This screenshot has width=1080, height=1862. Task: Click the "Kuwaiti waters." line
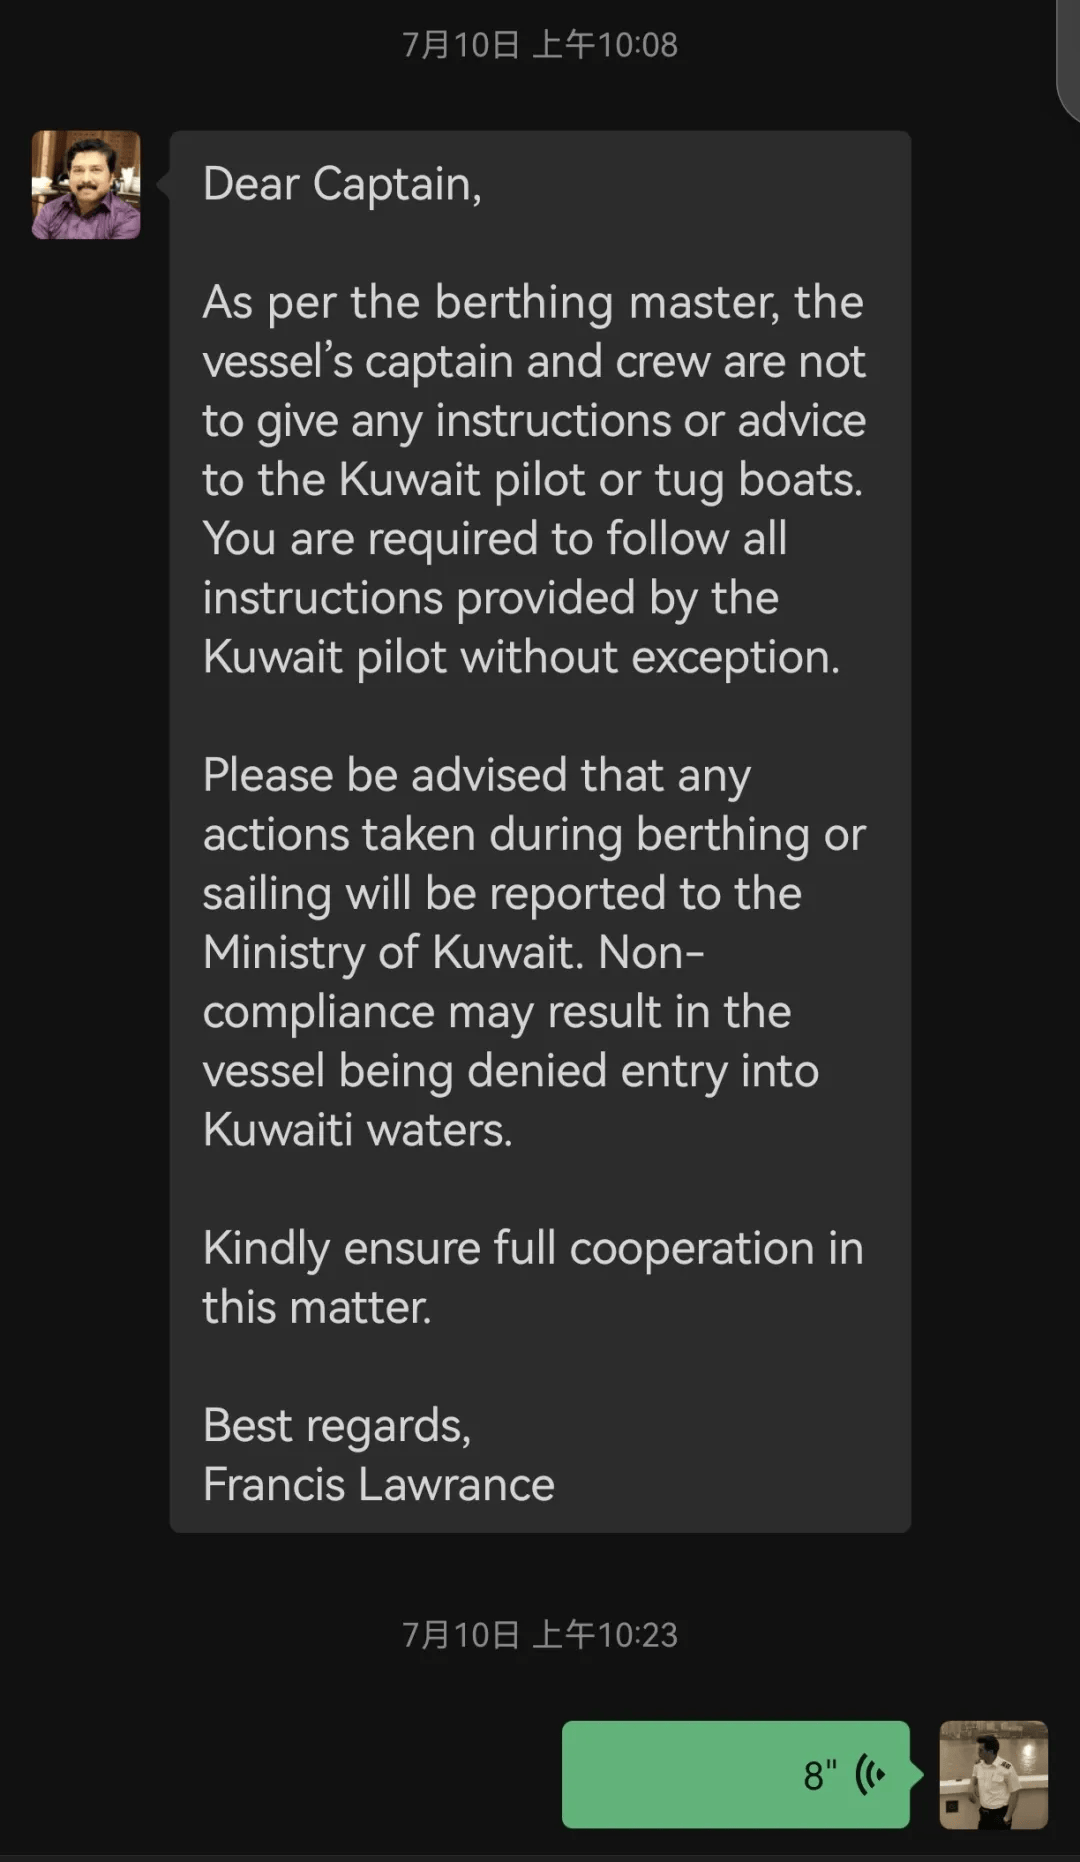(357, 1130)
